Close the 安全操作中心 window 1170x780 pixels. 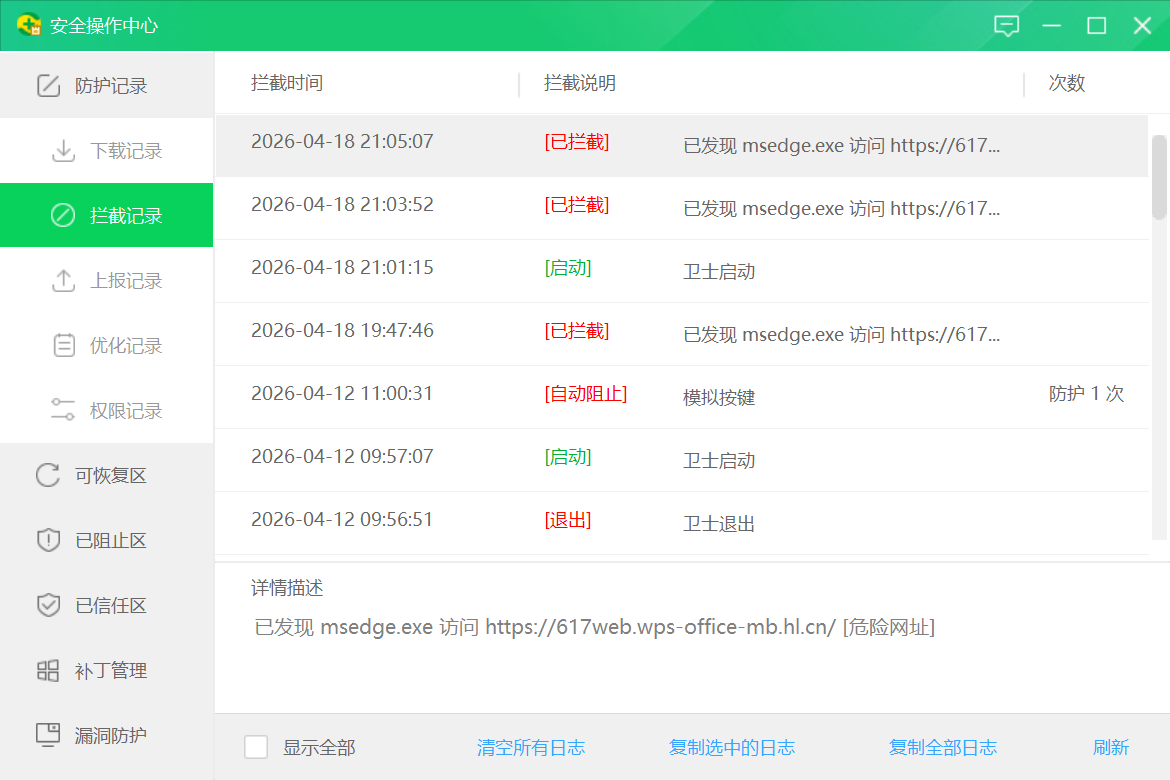[1142, 26]
